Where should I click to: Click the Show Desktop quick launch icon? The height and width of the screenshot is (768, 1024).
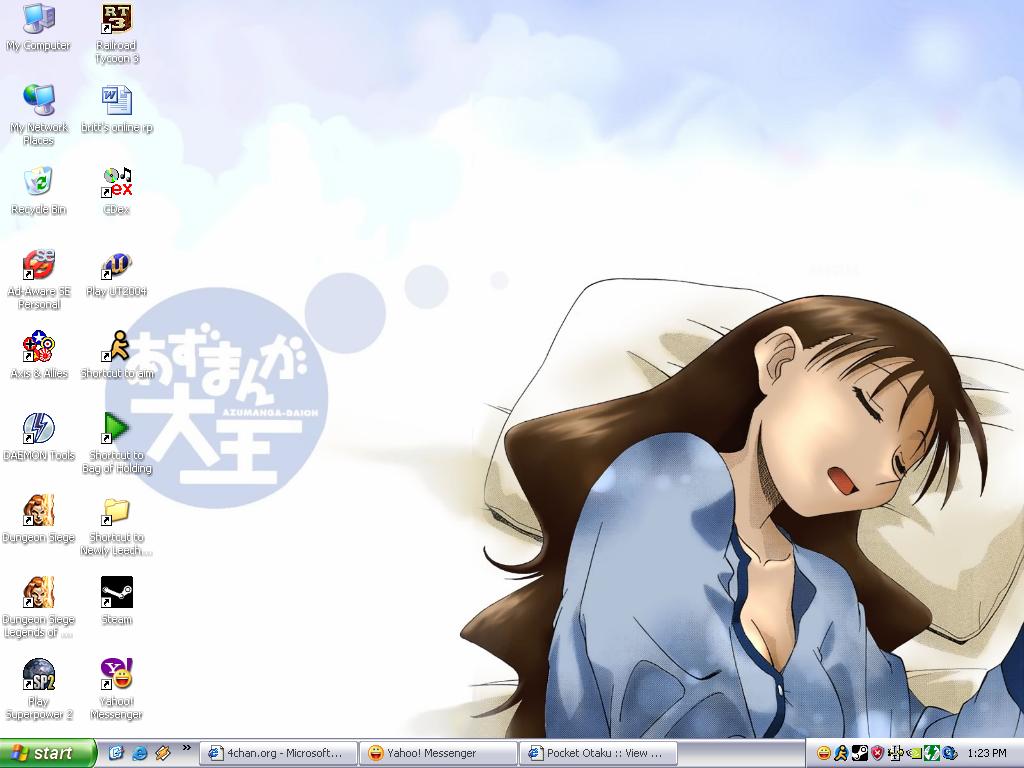[x=116, y=753]
